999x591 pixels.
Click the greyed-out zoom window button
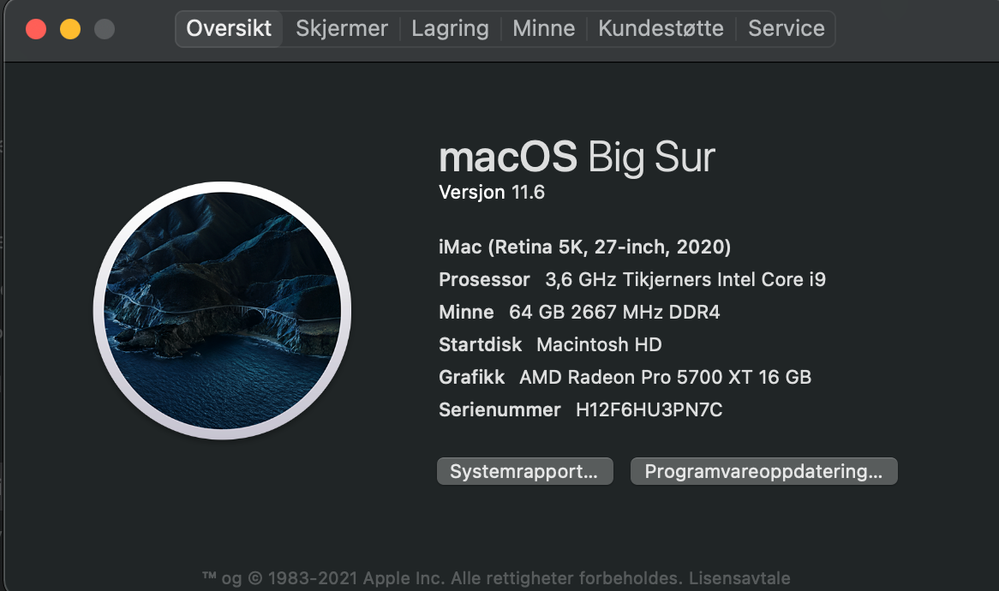104,29
